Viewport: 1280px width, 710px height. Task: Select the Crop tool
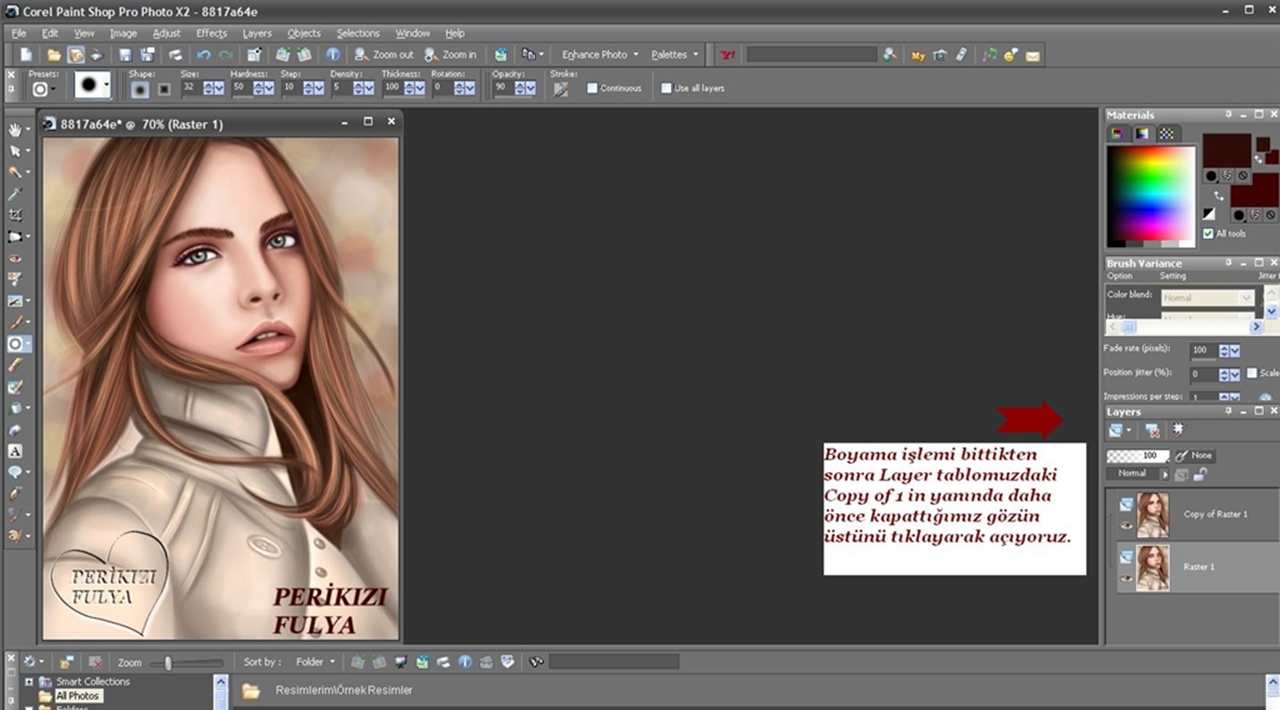(15, 215)
